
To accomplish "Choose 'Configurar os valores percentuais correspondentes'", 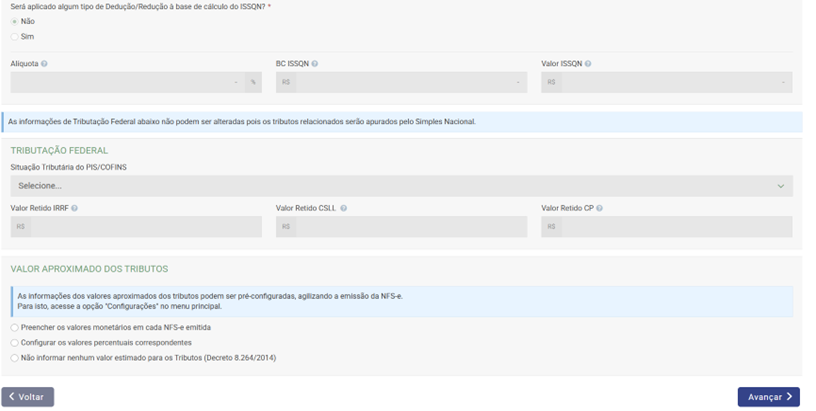I will pyautogui.click(x=14, y=342).
